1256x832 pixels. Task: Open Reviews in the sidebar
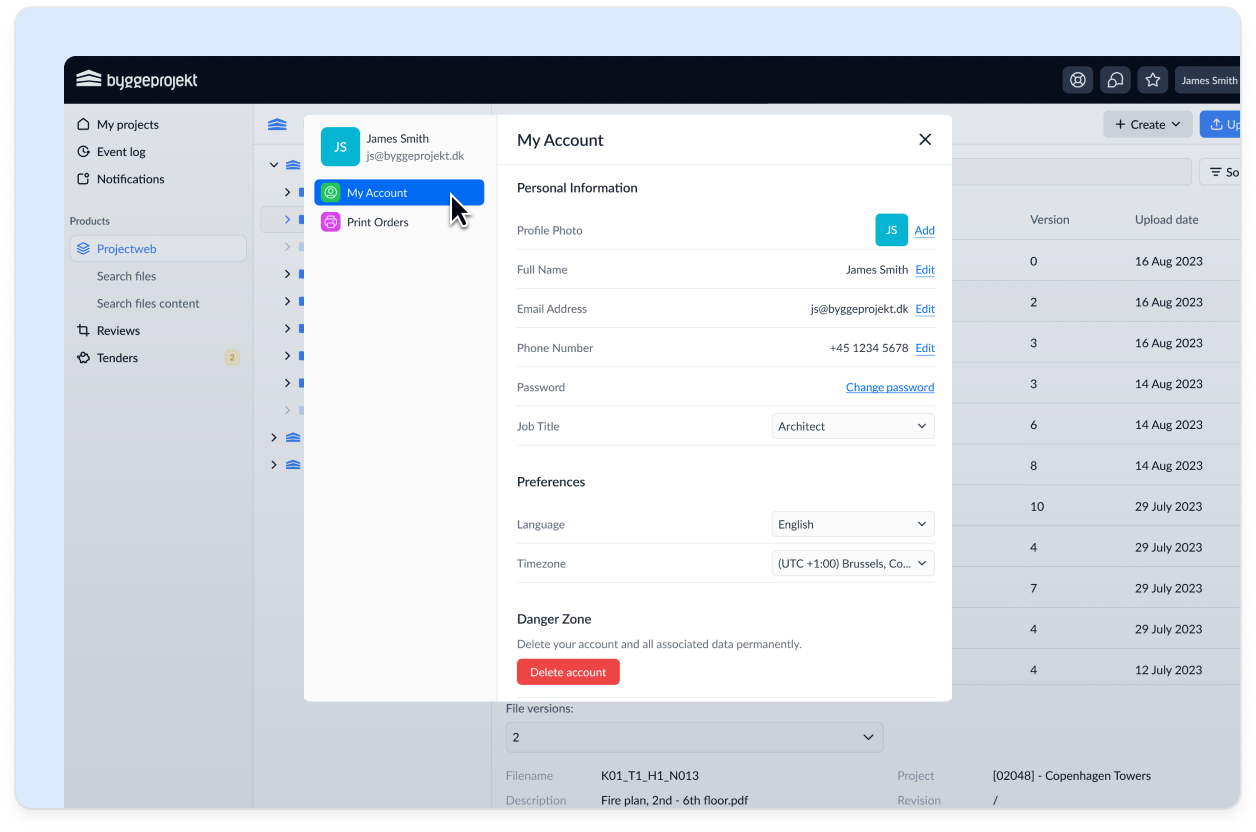(x=118, y=331)
